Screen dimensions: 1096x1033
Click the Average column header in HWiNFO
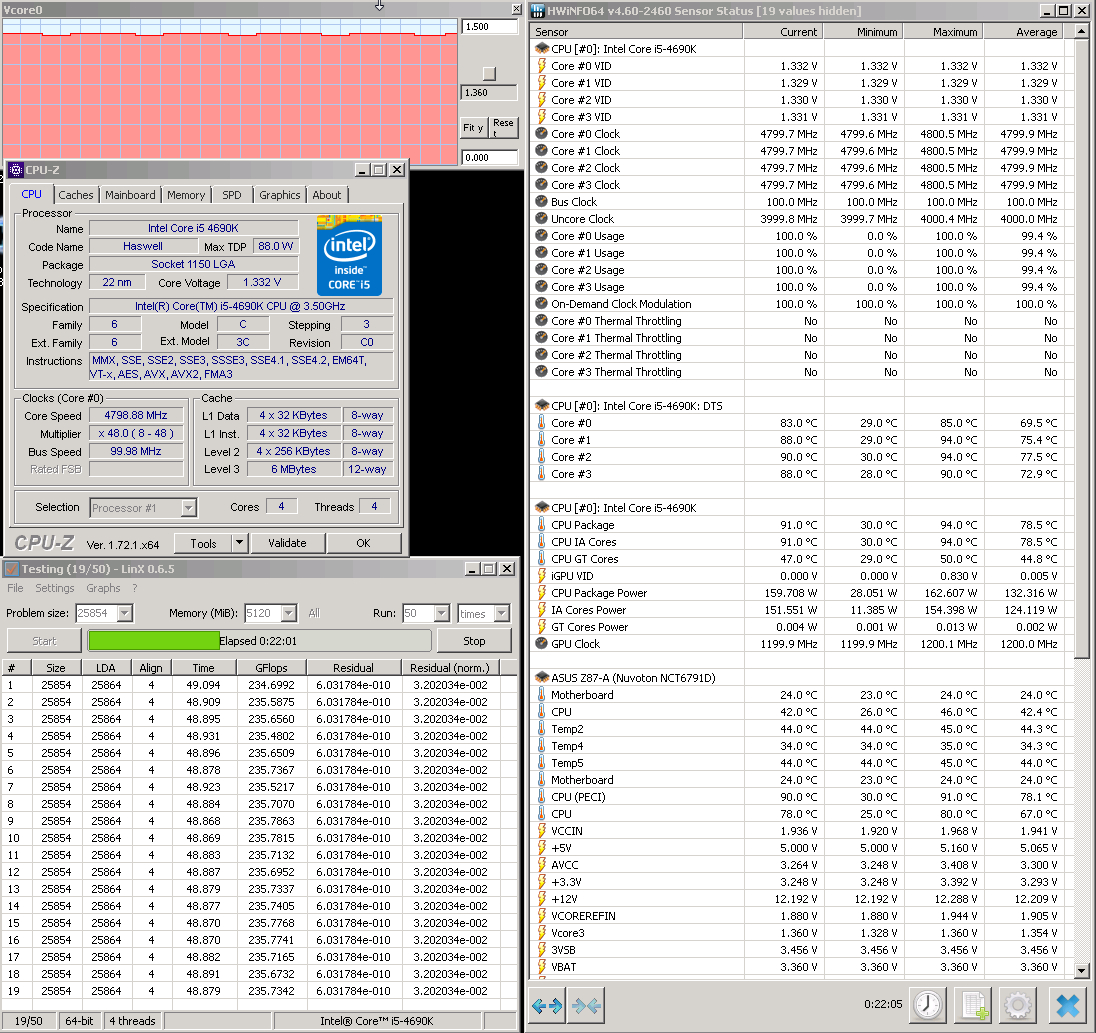[x=1023, y=31]
